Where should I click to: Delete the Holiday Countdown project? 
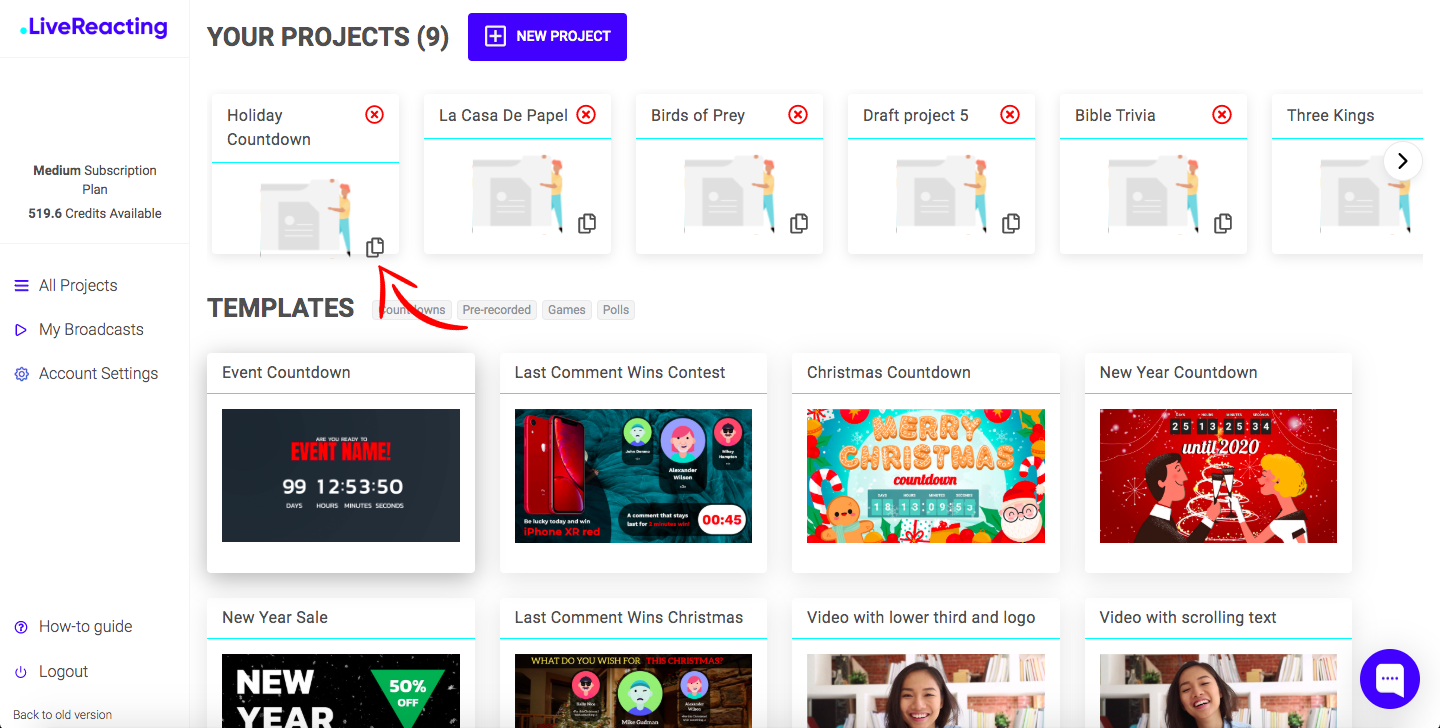[374, 115]
